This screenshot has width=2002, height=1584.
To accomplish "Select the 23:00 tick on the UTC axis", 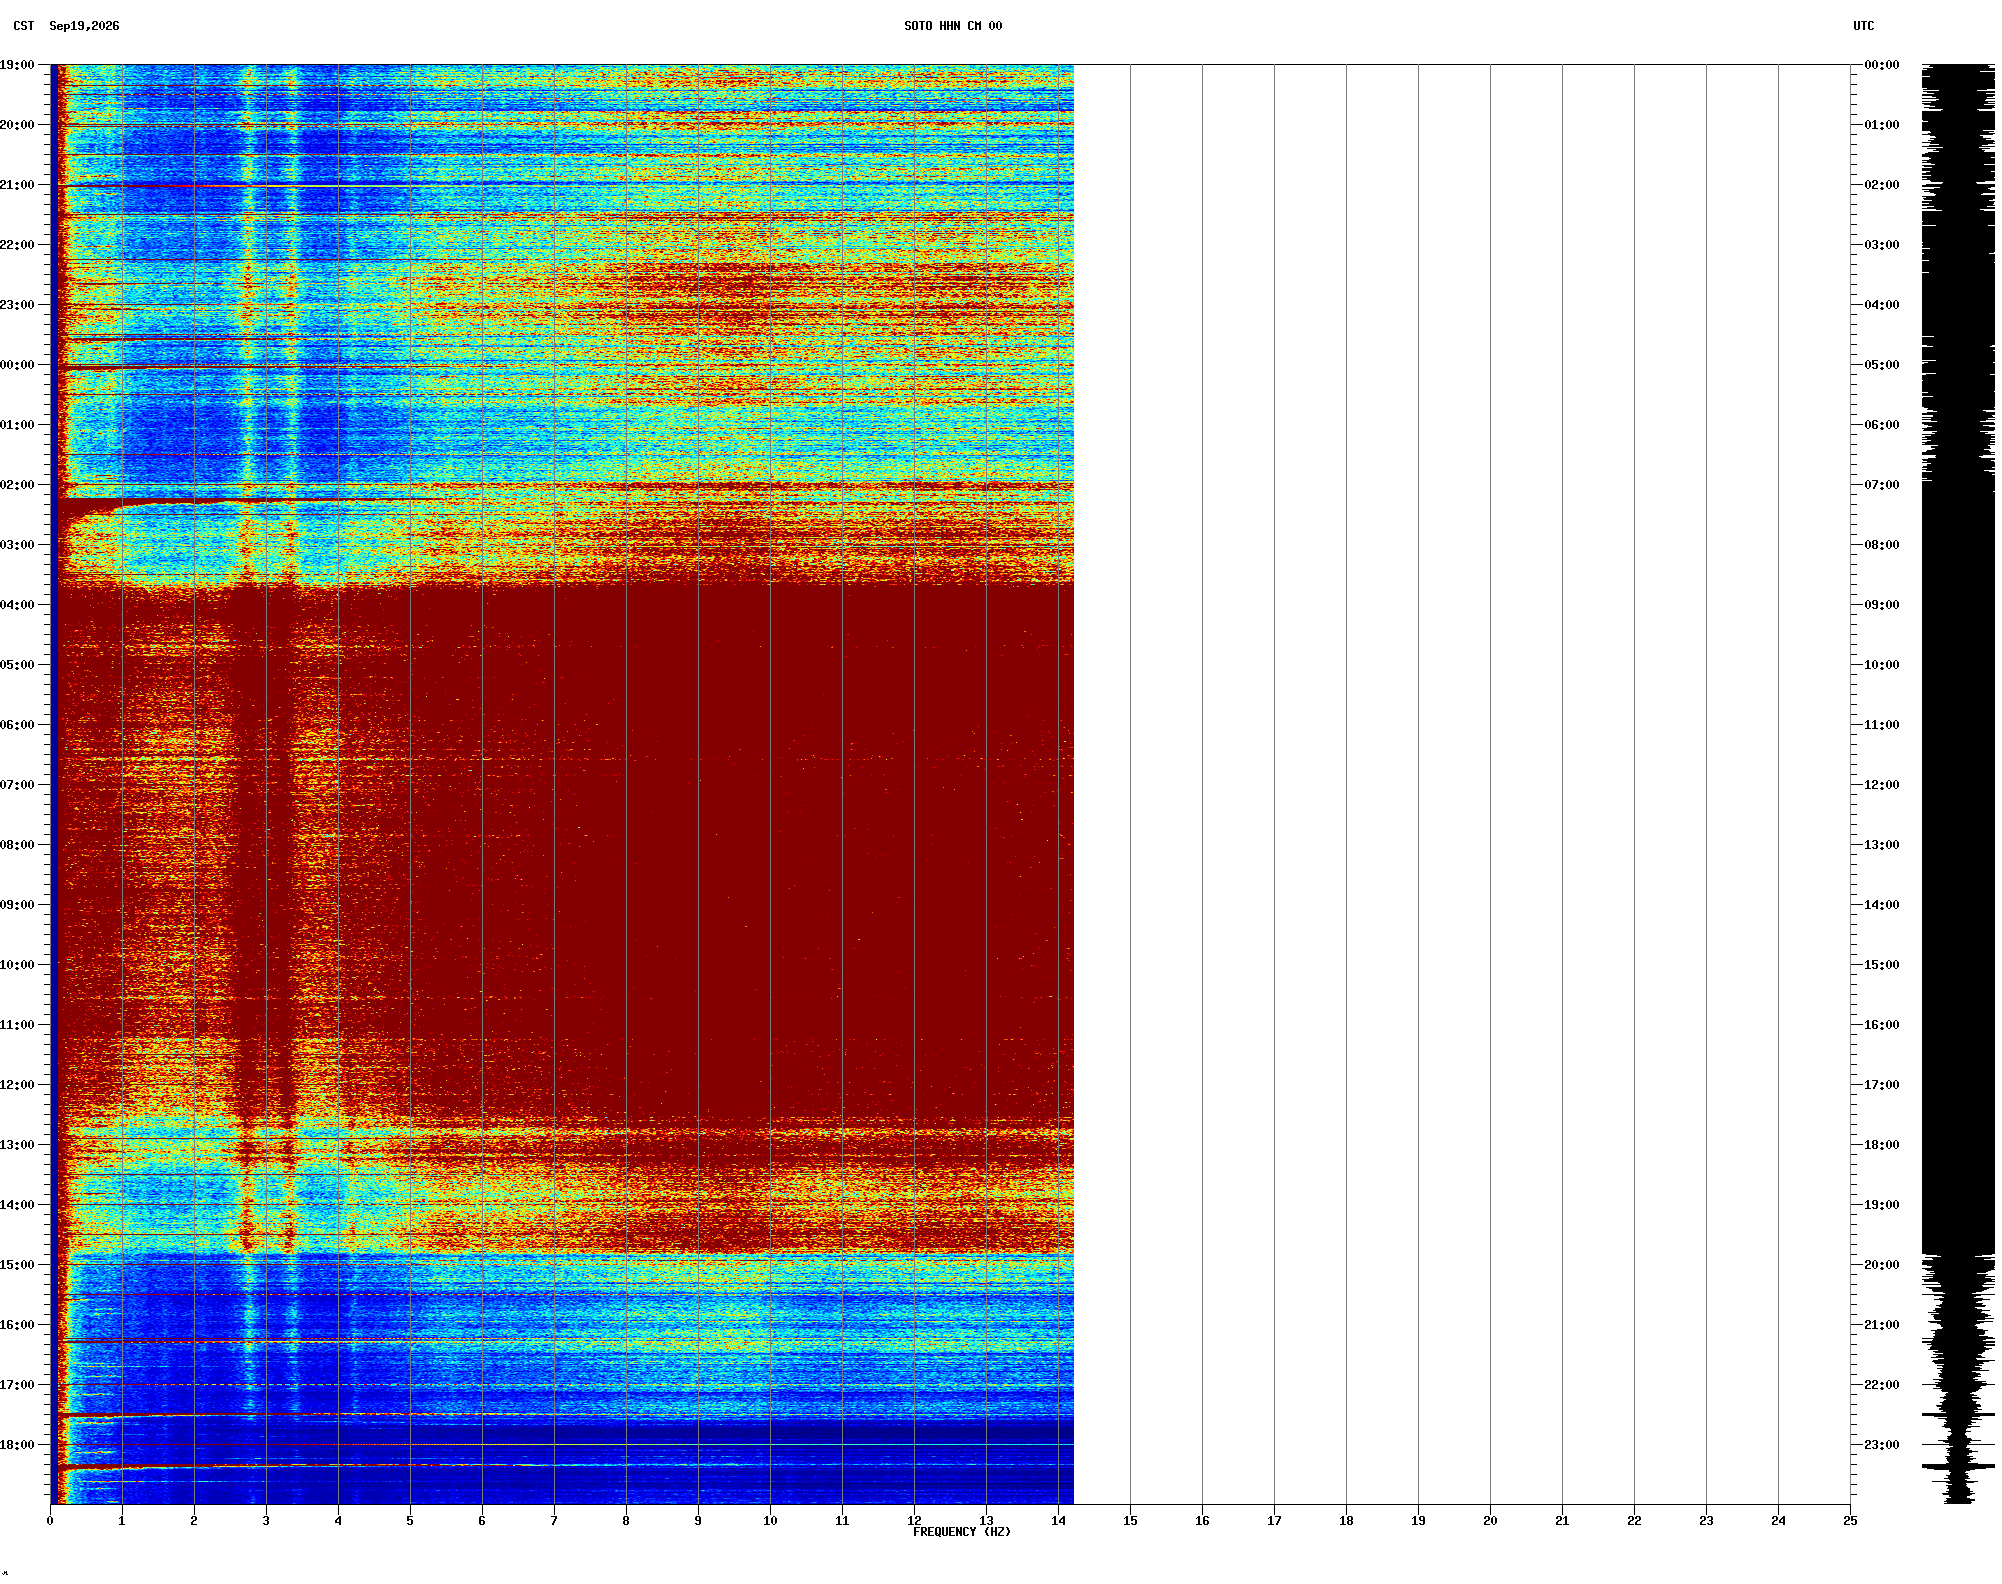I will 1881,1445.
